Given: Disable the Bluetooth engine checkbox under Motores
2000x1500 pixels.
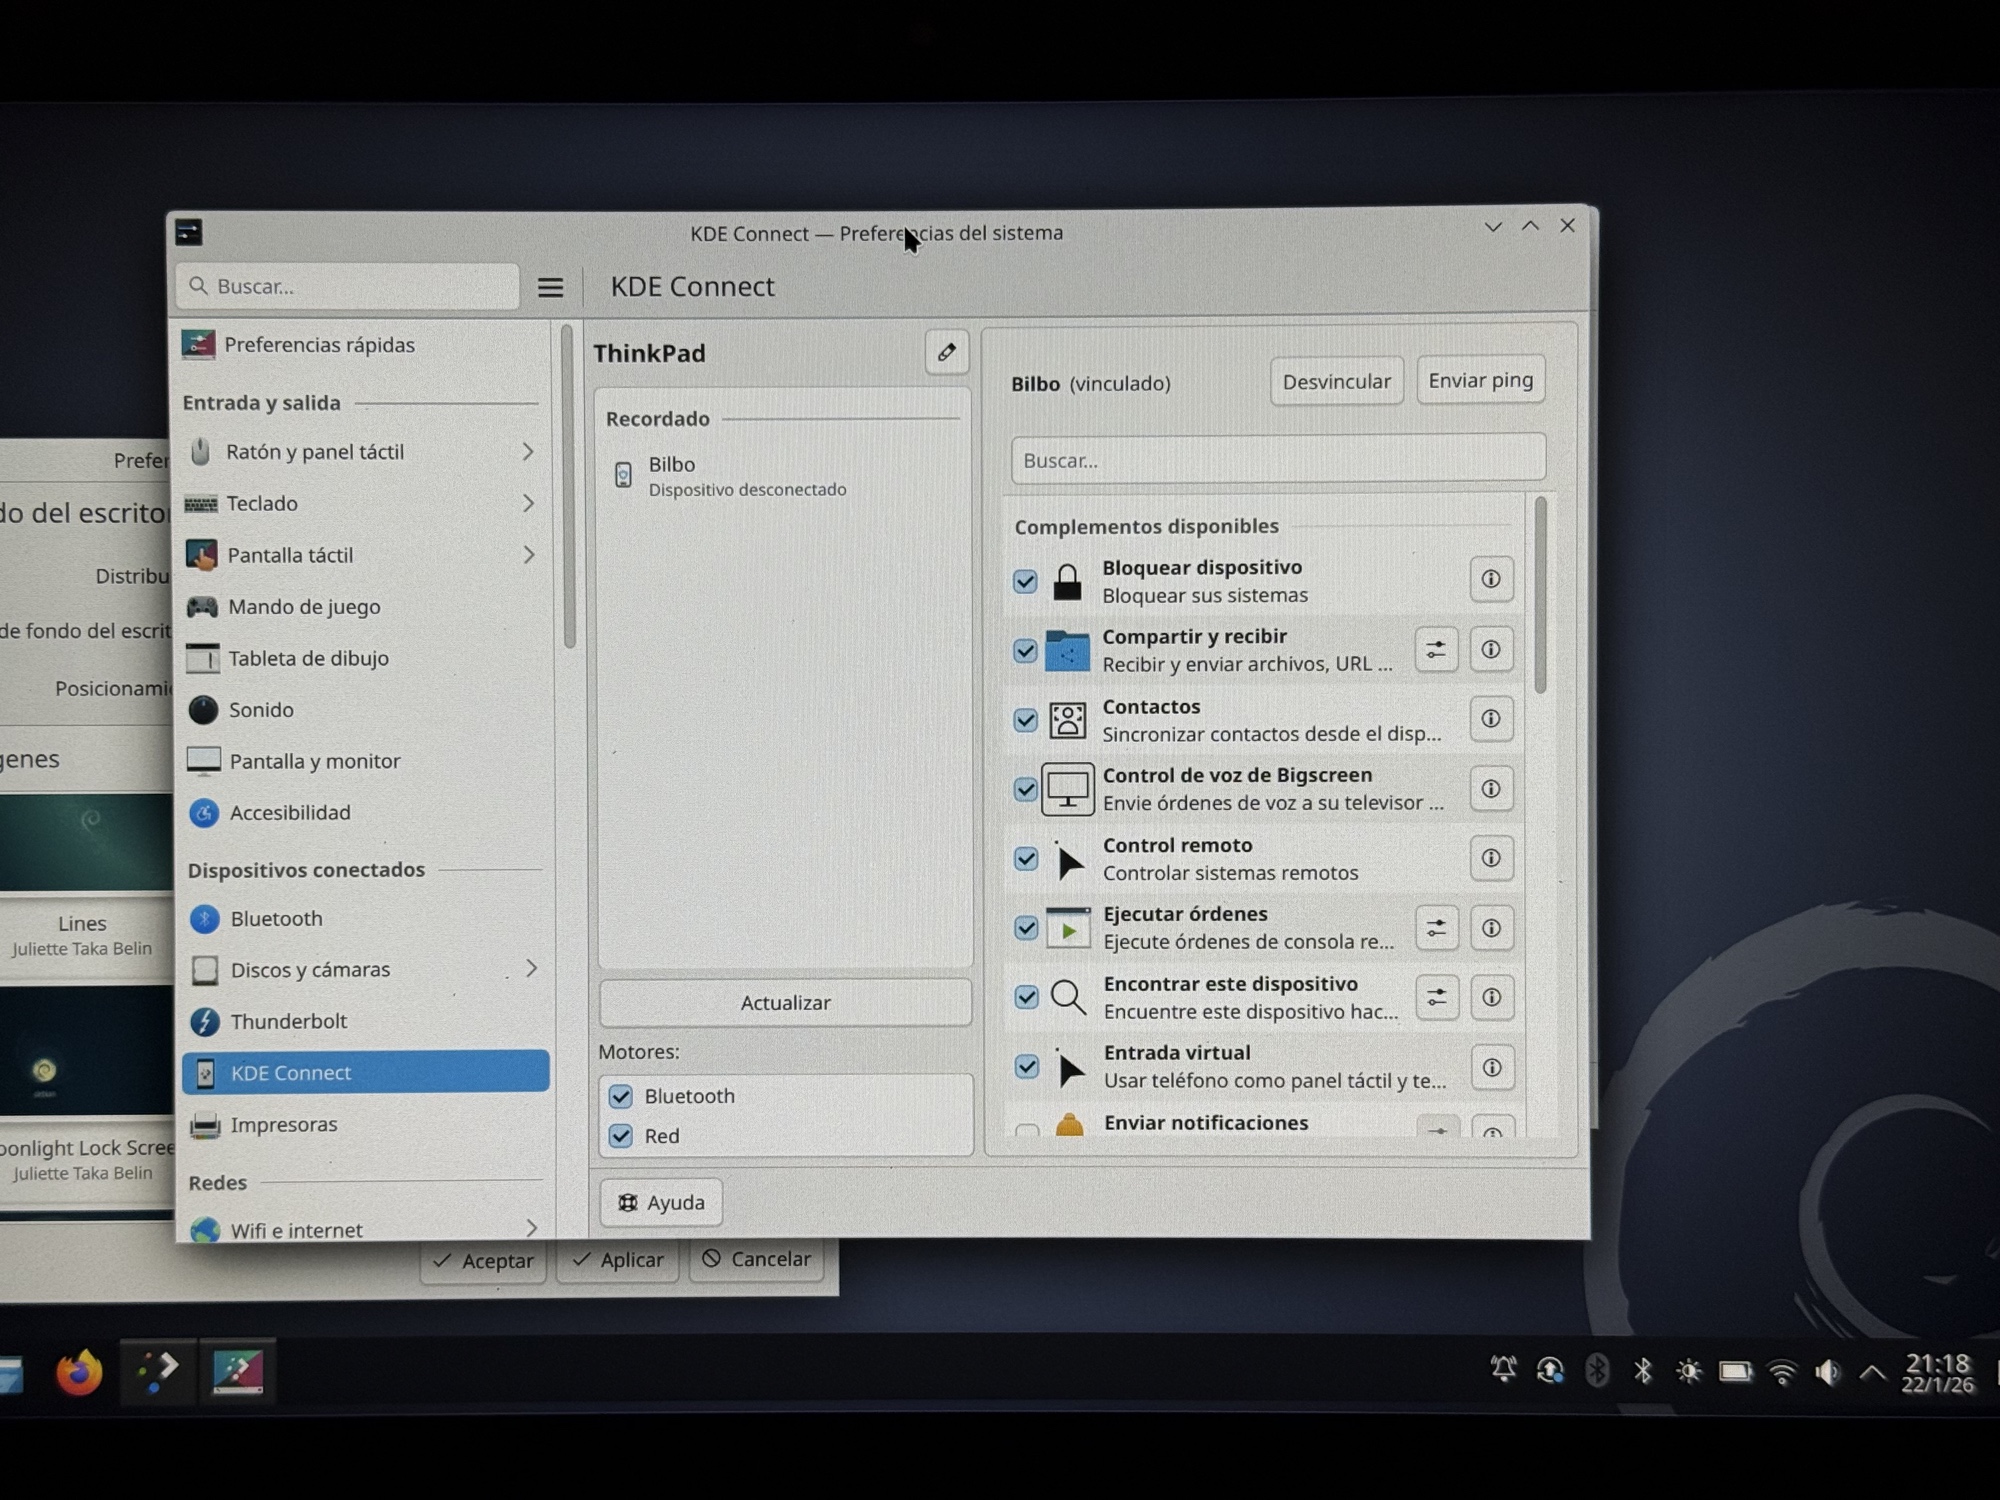Looking at the screenshot, I should click(621, 1096).
